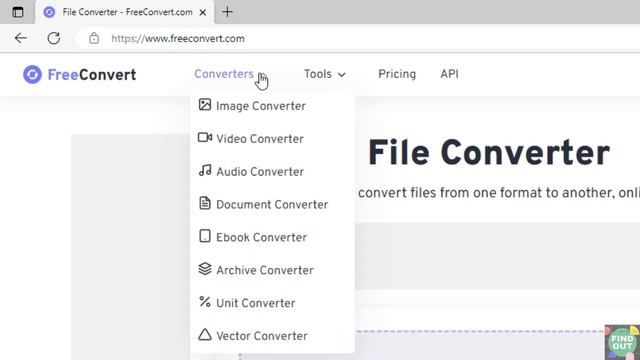This screenshot has height=360, width=640.
Task: Open the tab actions sidebar icon
Action: point(18,12)
